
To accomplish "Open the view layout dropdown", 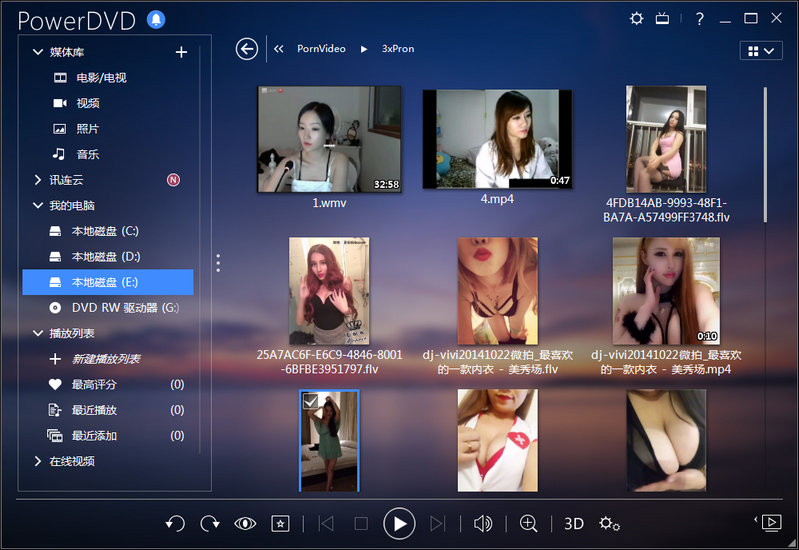I will [x=760, y=50].
